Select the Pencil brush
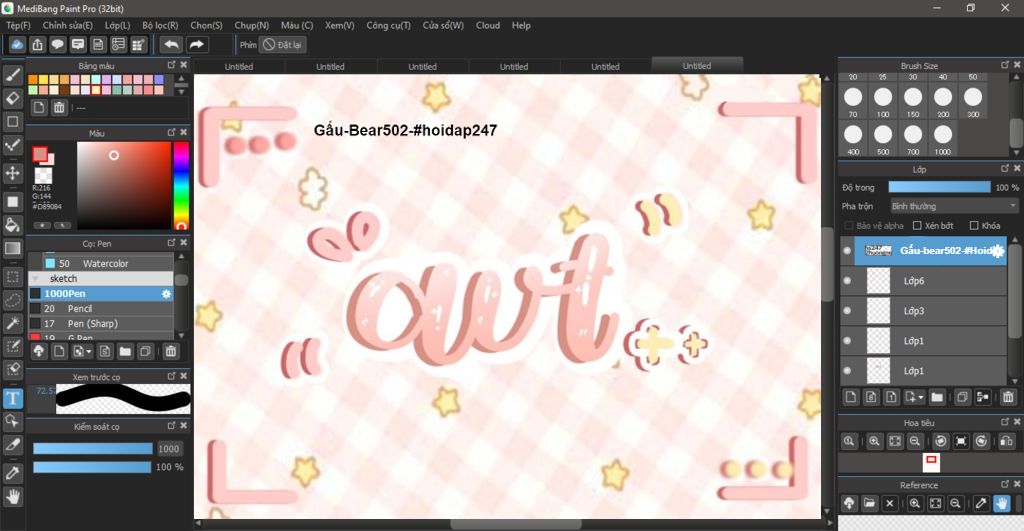 click(x=101, y=308)
